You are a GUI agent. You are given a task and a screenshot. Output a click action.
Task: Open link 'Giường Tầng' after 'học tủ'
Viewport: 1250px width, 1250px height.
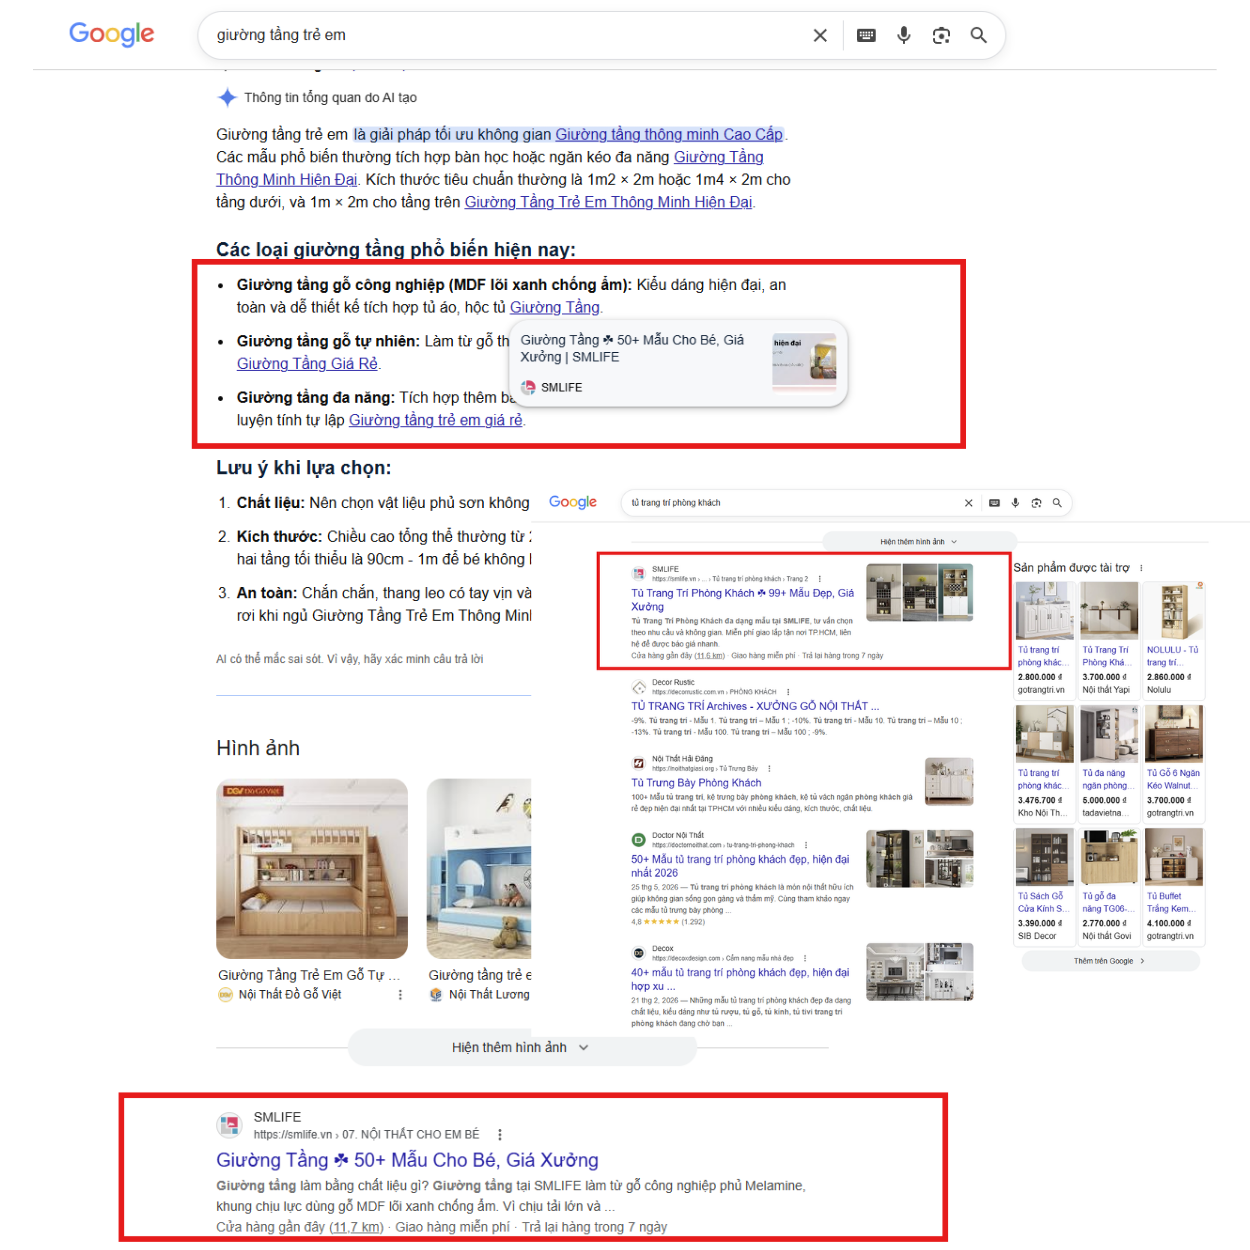click(x=555, y=307)
